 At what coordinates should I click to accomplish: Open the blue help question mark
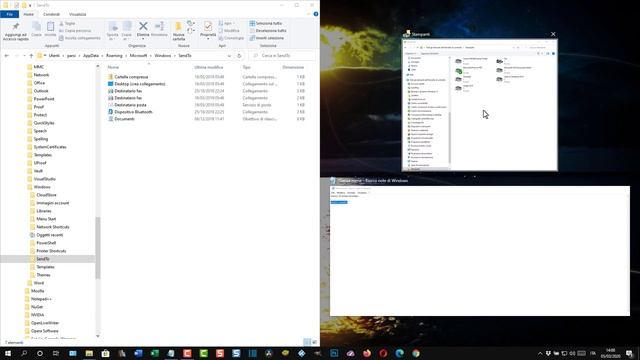click(316, 14)
